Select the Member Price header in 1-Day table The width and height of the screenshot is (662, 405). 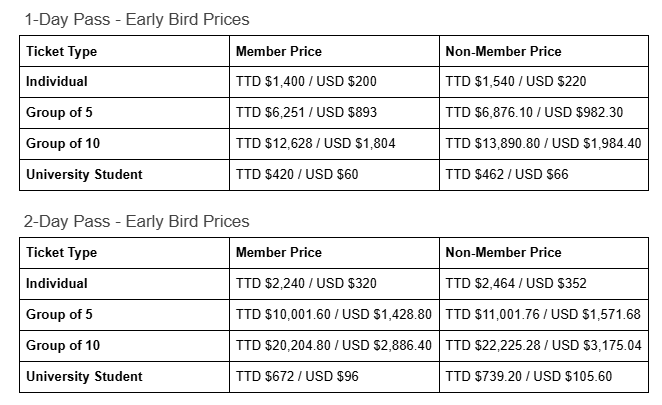pyautogui.click(x=334, y=51)
